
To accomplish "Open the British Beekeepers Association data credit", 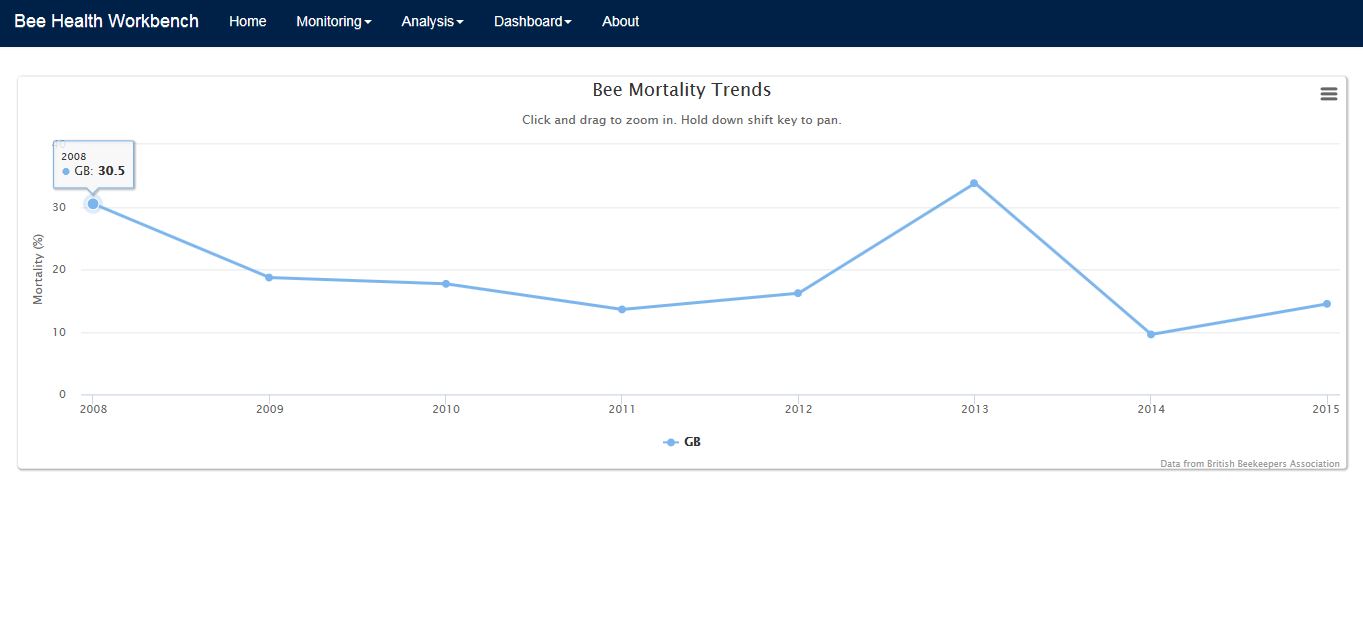I will (1249, 464).
